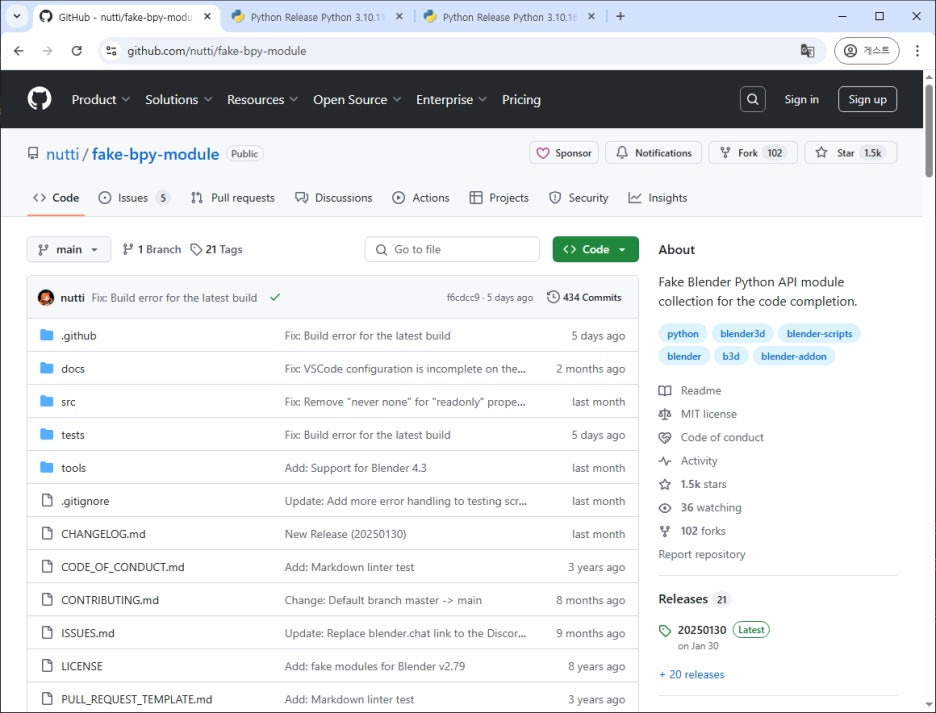The image size is (936, 713).
Task: Open the + 20 releases link
Action: (691, 674)
